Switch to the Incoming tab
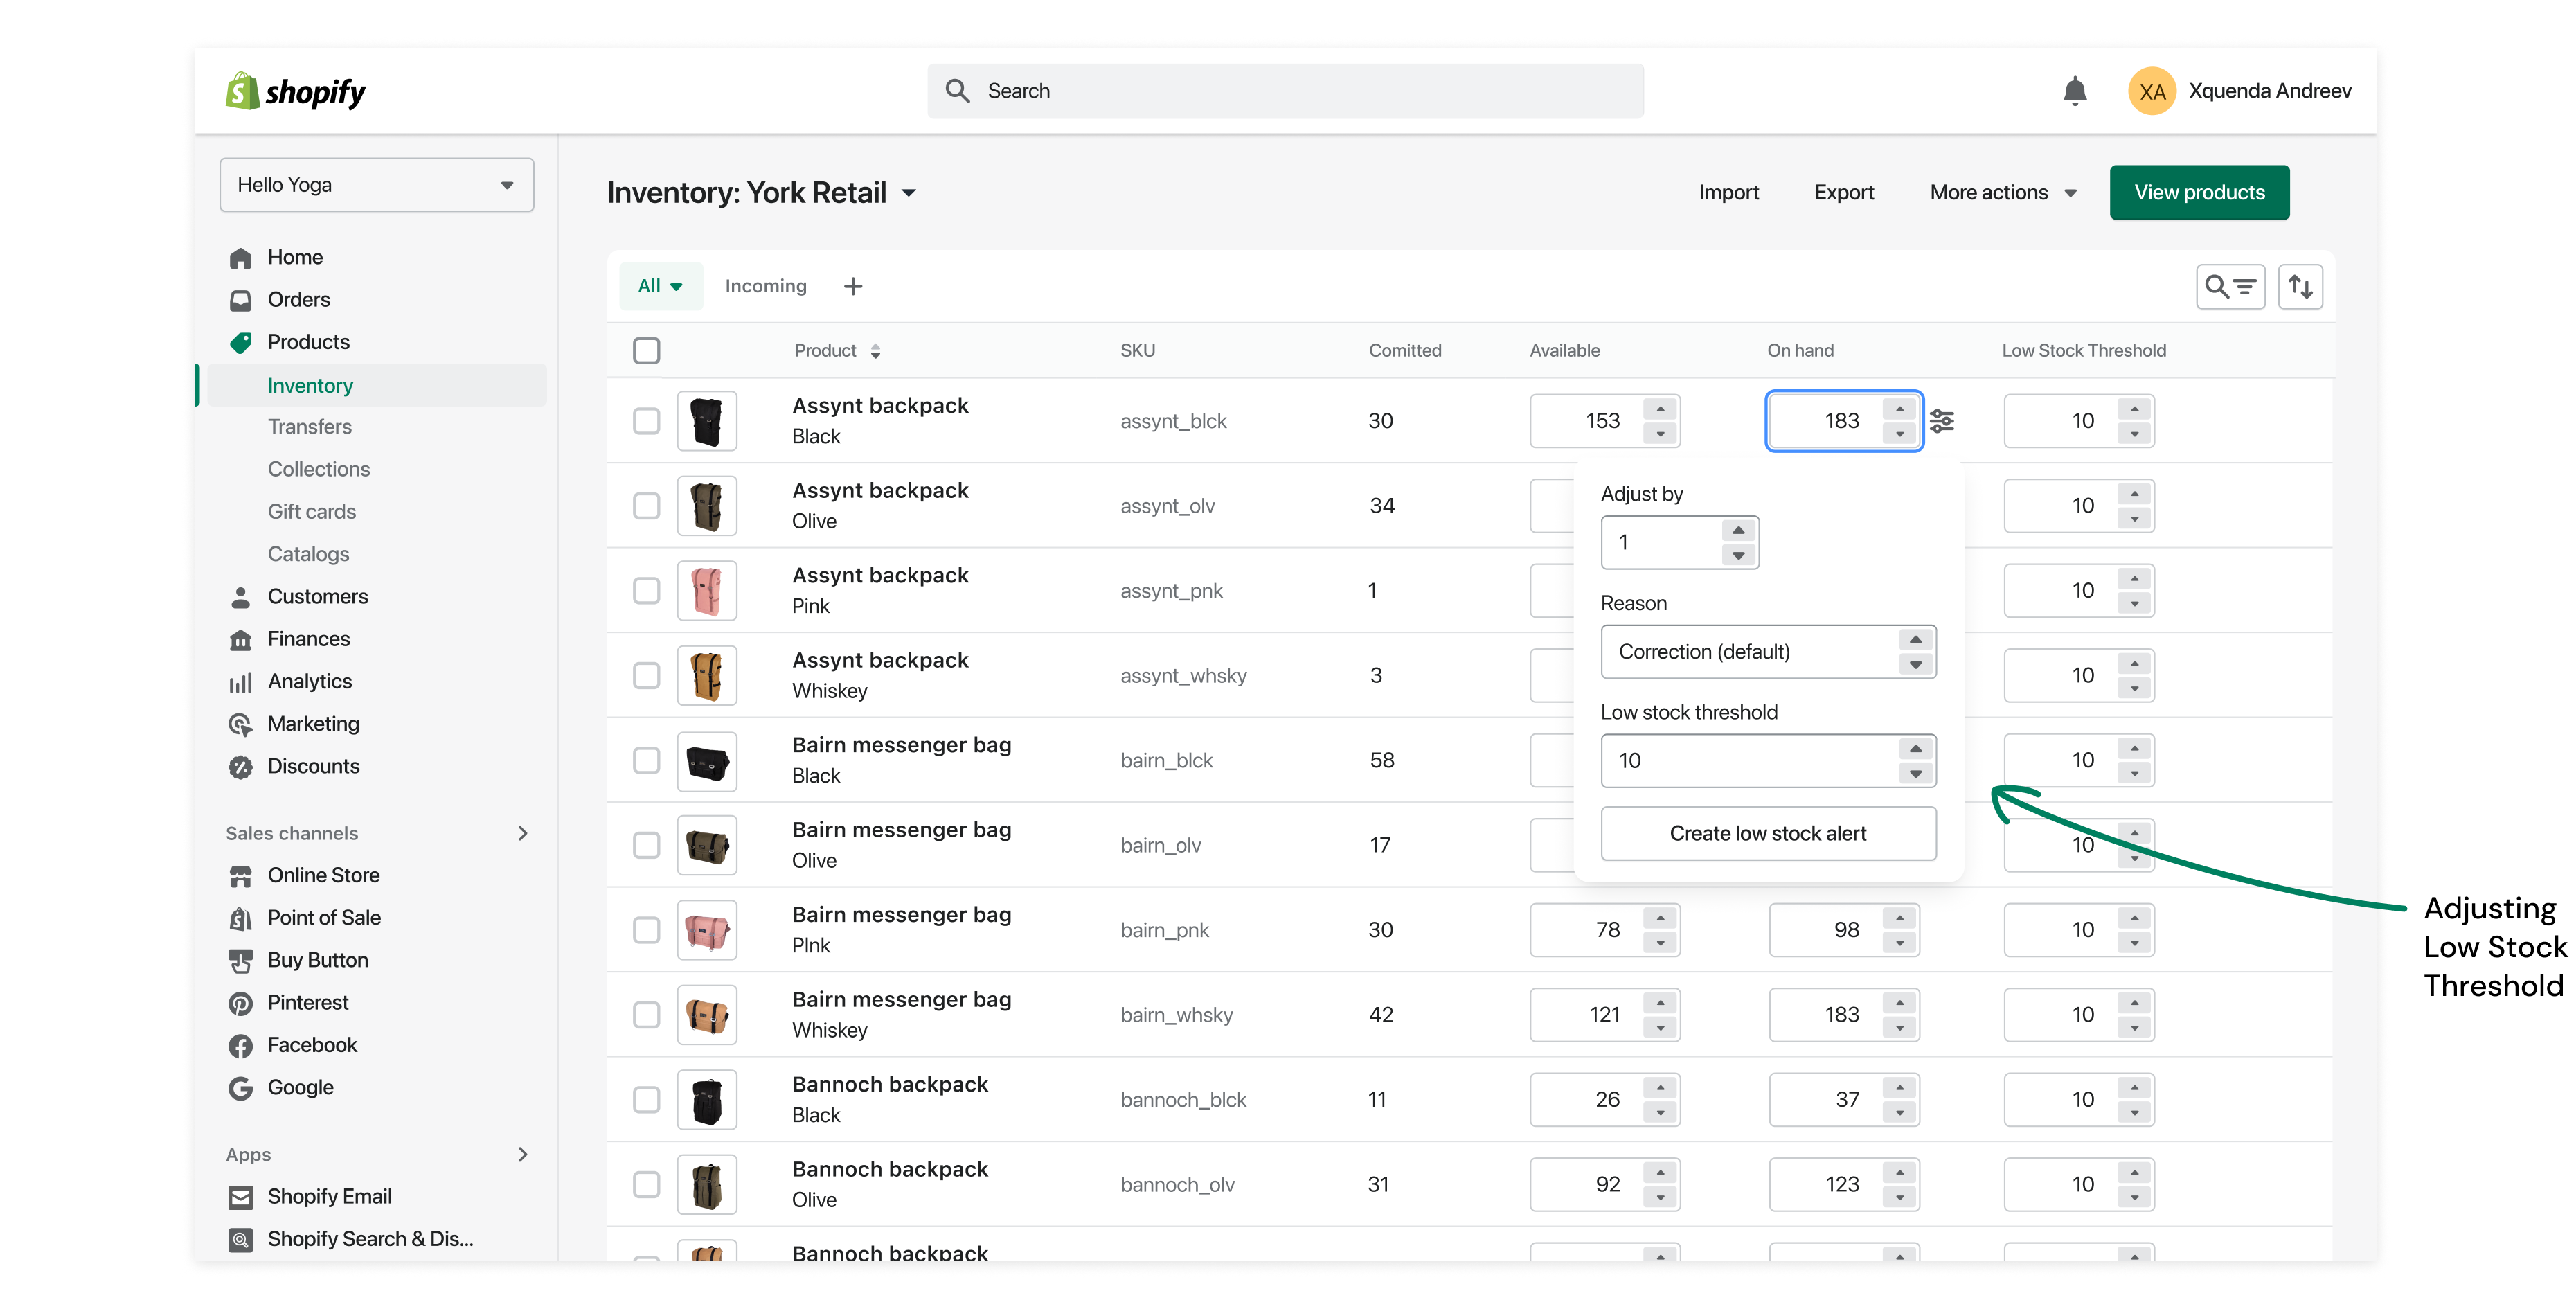2576x1309 pixels. click(765, 286)
